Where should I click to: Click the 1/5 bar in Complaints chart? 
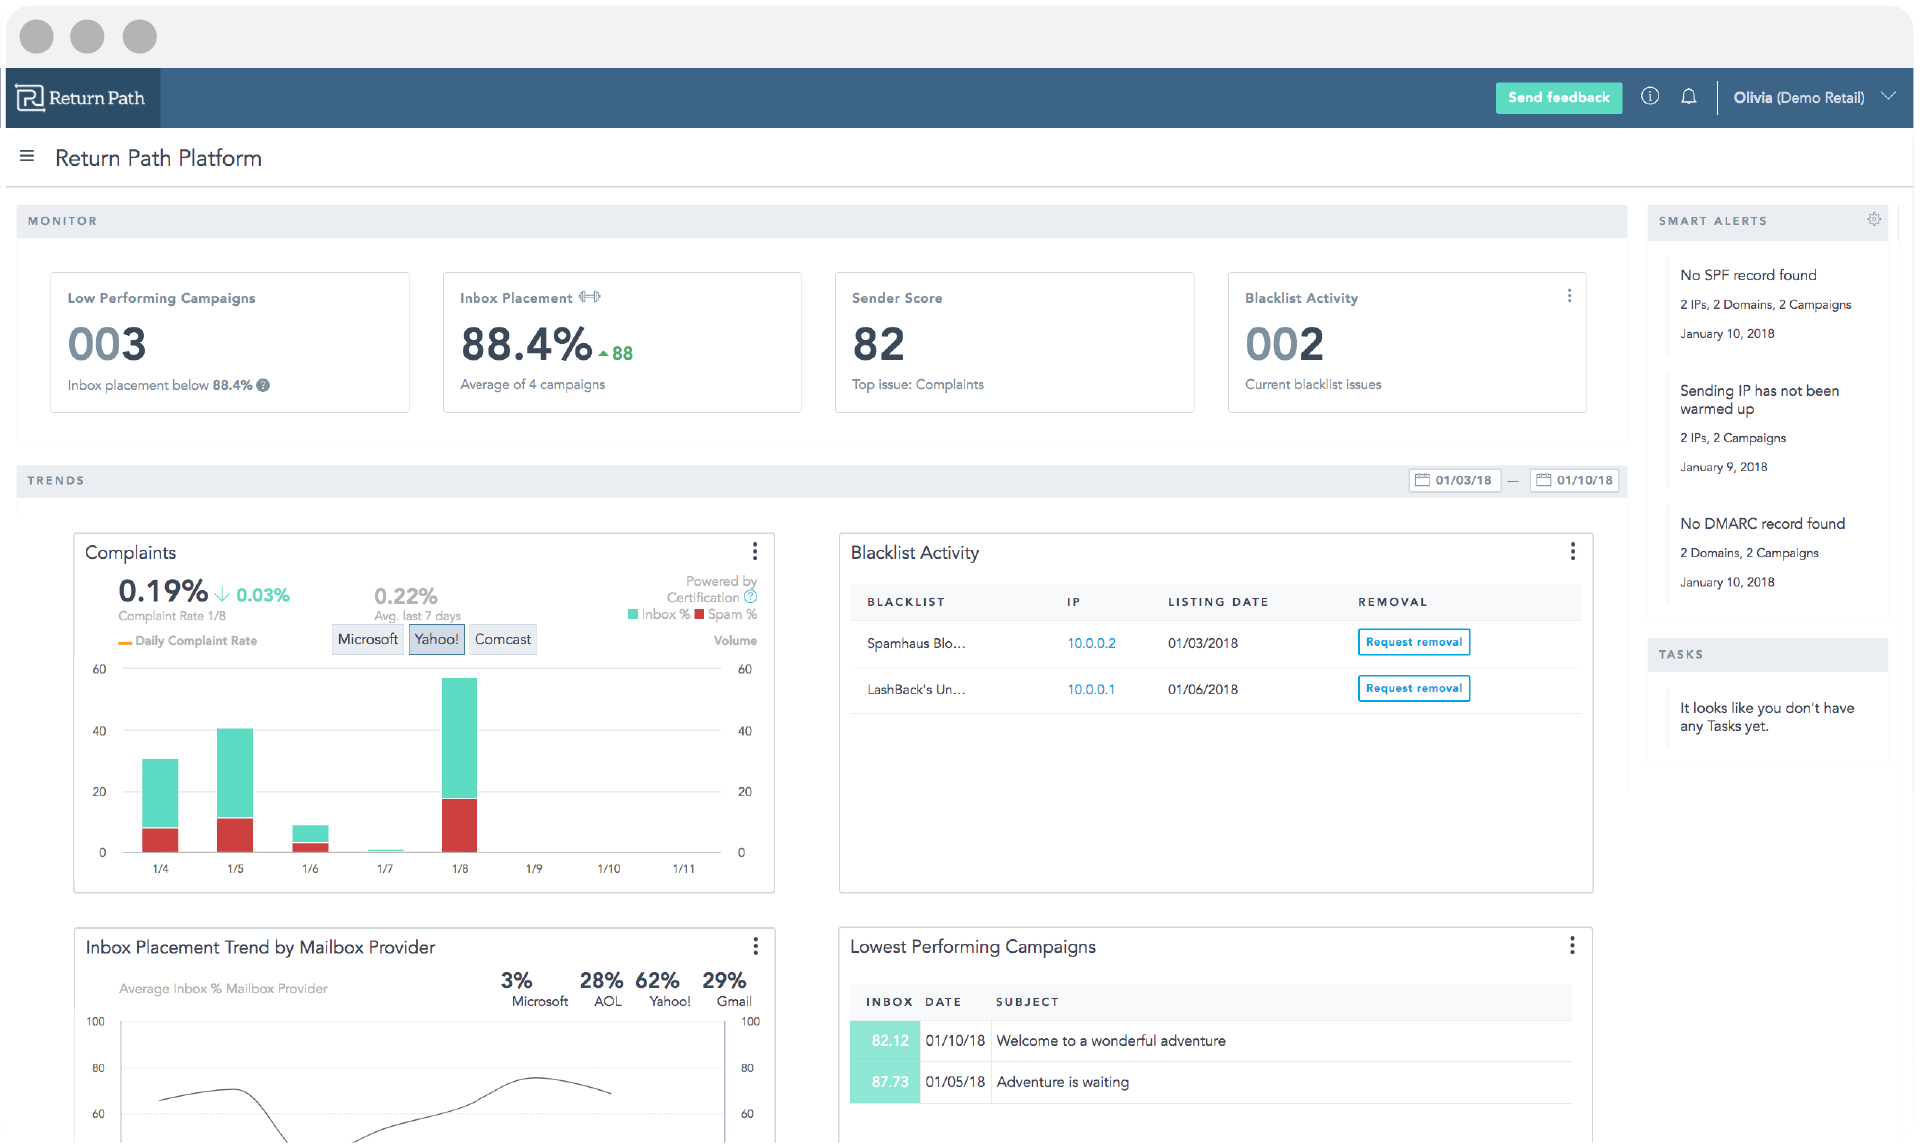point(235,790)
